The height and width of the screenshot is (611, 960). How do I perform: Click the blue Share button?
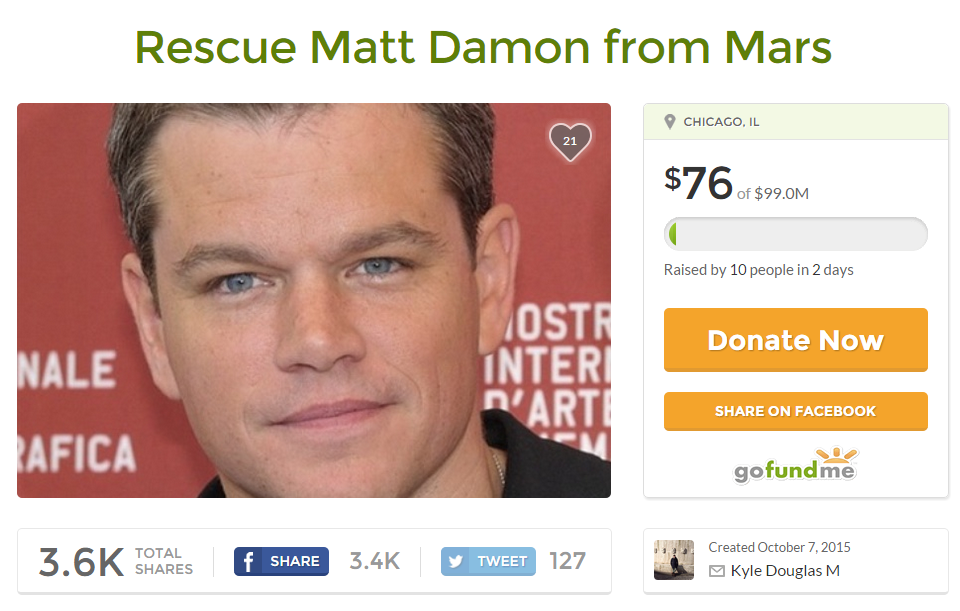pyautogui.click(x=281, y=561)
